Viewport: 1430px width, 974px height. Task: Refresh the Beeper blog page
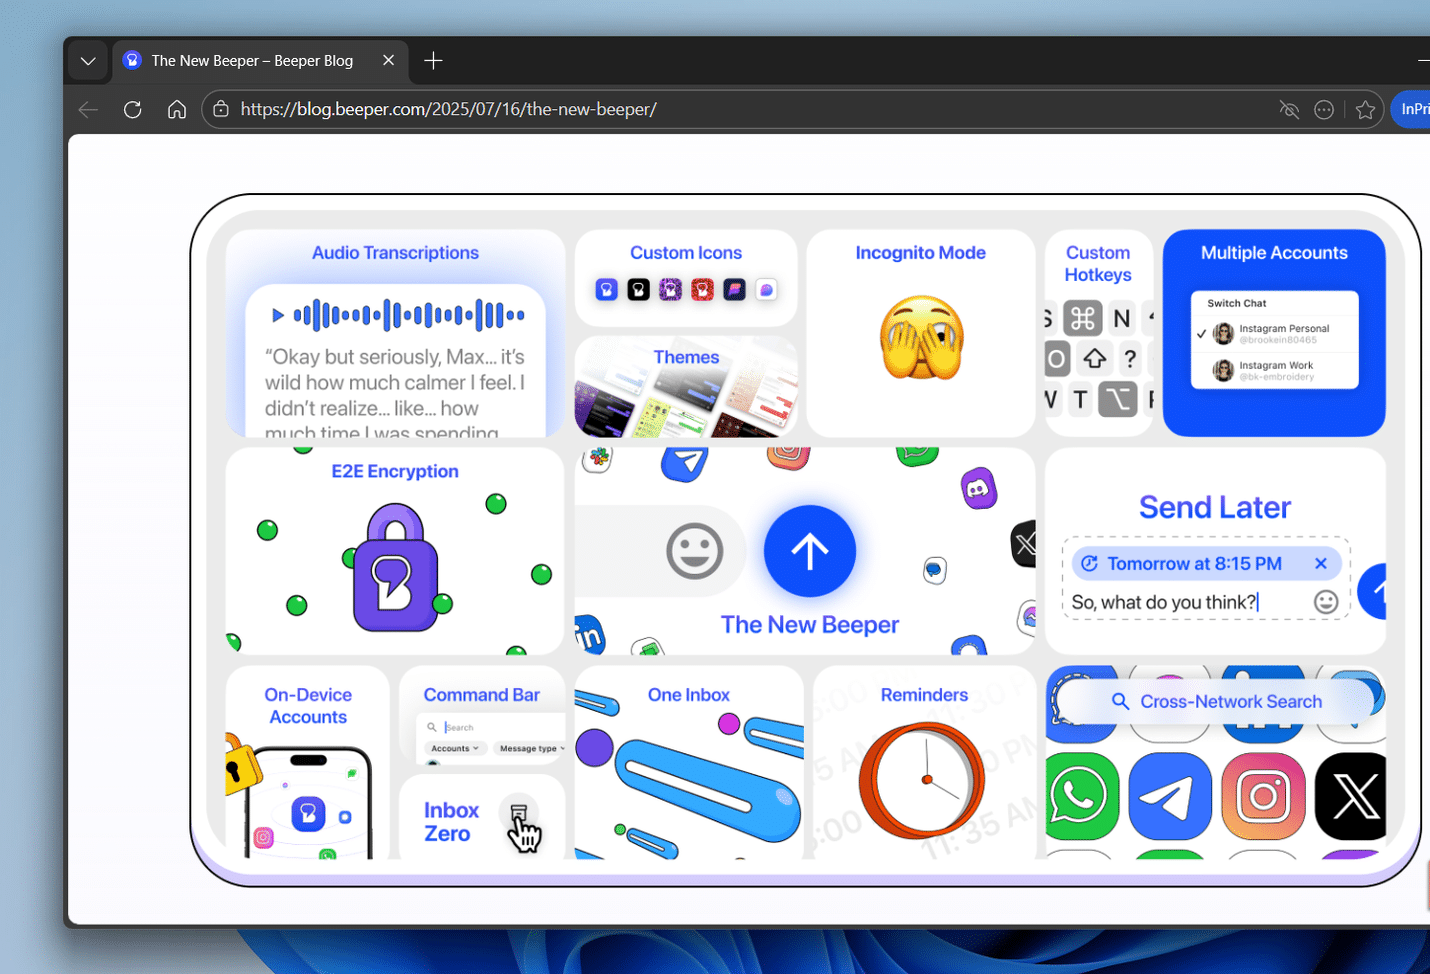132,110
